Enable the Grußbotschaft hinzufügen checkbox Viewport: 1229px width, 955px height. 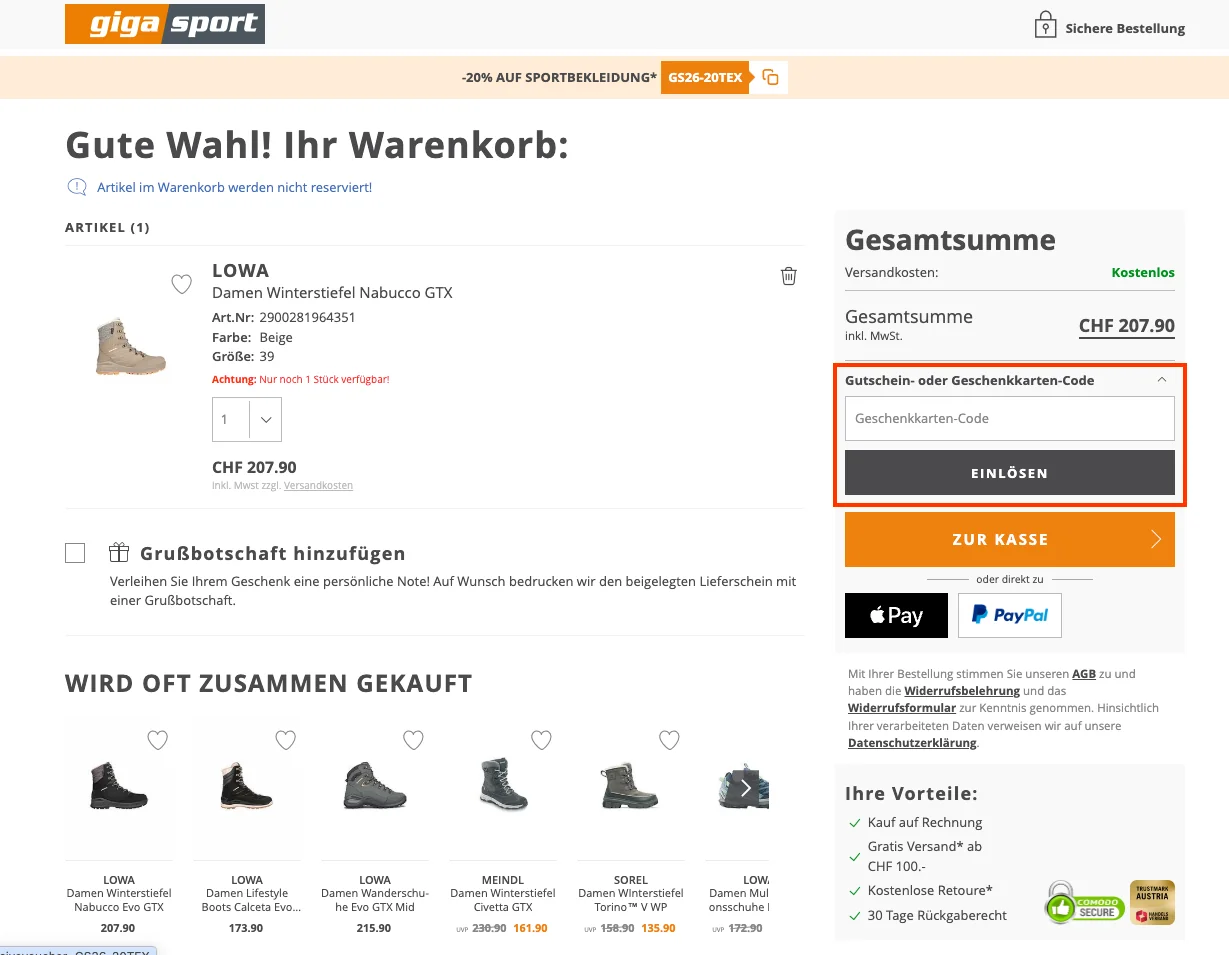coord(75,552)
